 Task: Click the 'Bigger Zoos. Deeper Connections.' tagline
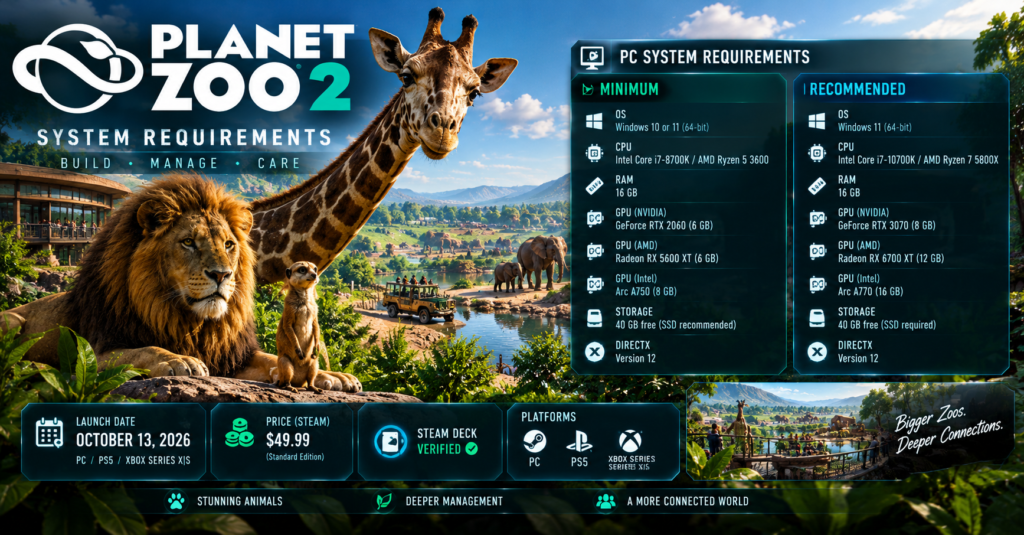point(948,429)
